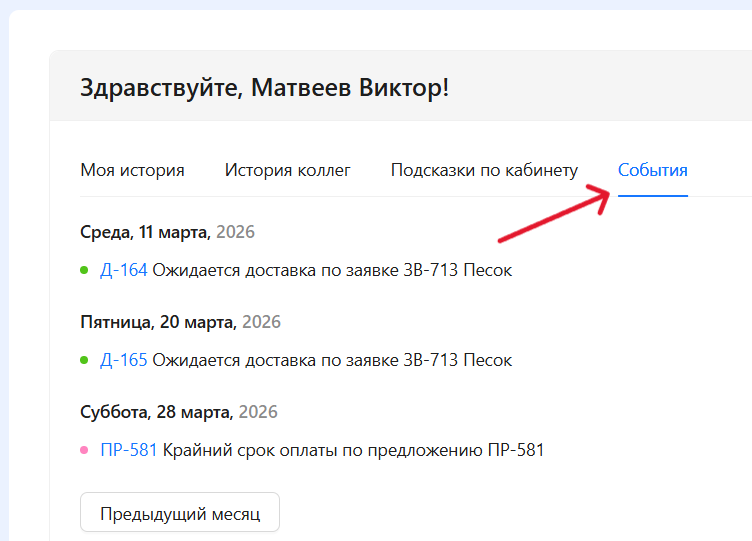Image resolution: width=752 pixels, height=541 pixels.
Task: Click the green status dot next to Д-165
Action: 84,360
